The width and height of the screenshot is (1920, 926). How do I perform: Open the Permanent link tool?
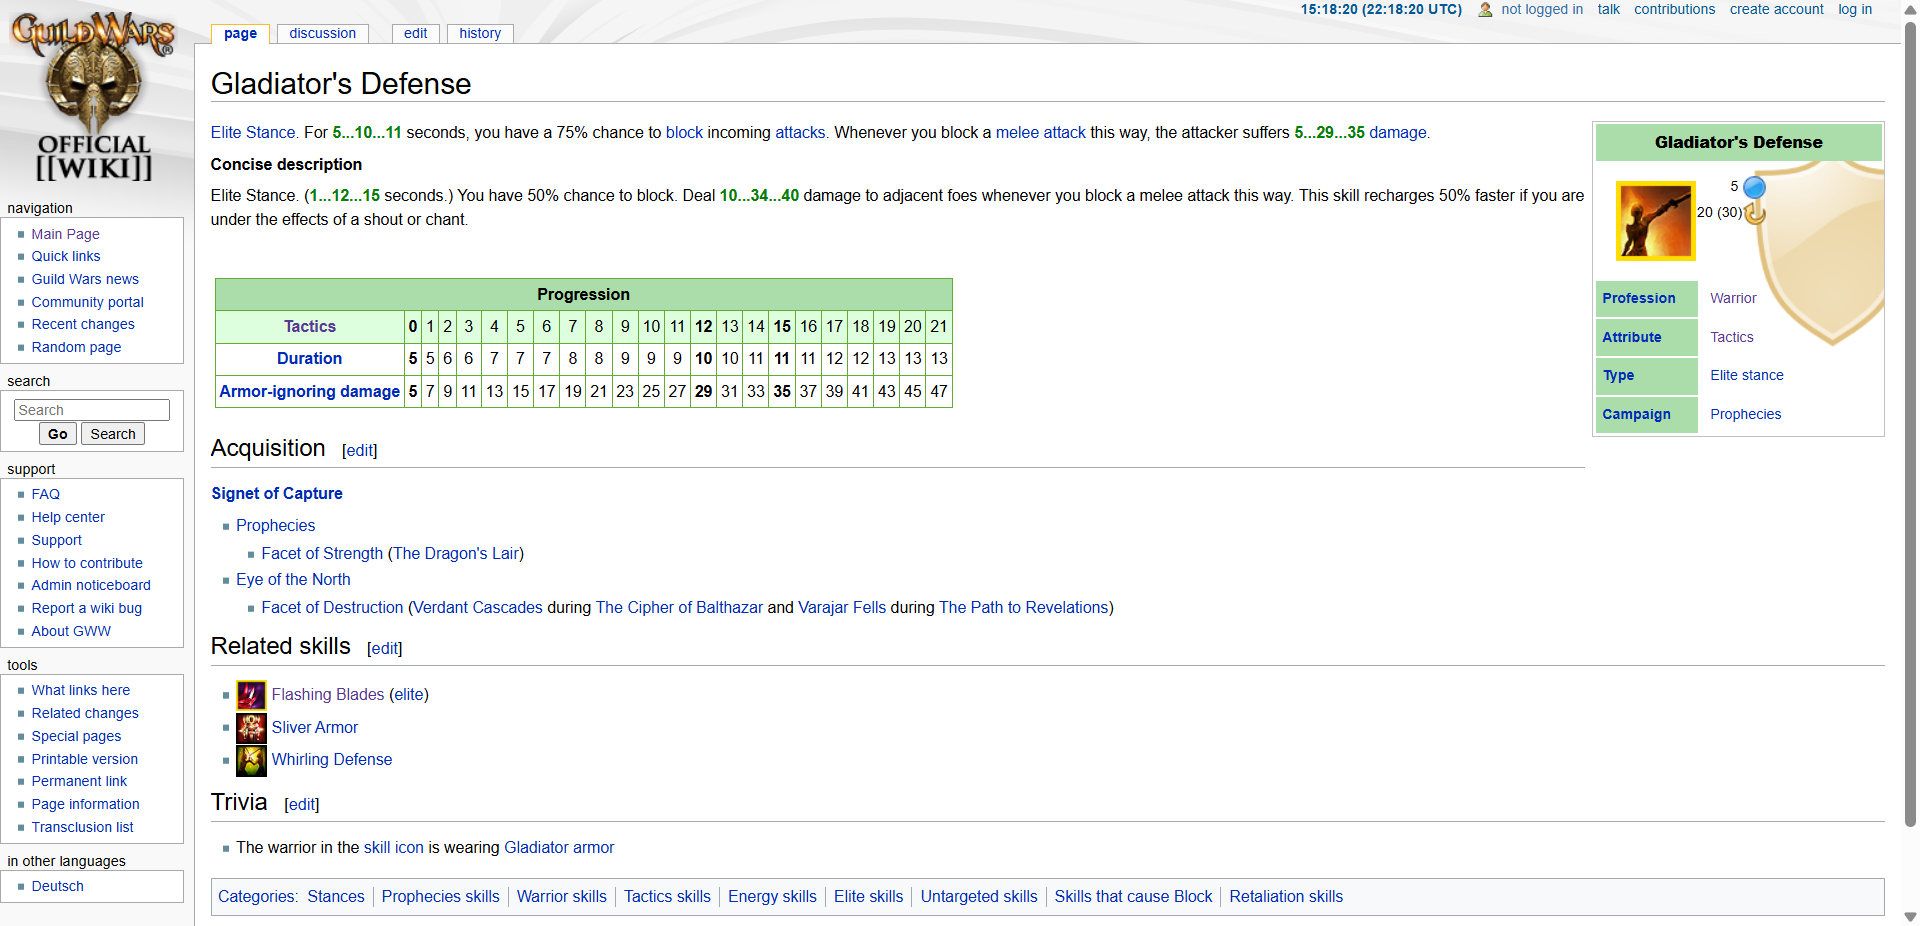tap(79, 781)
